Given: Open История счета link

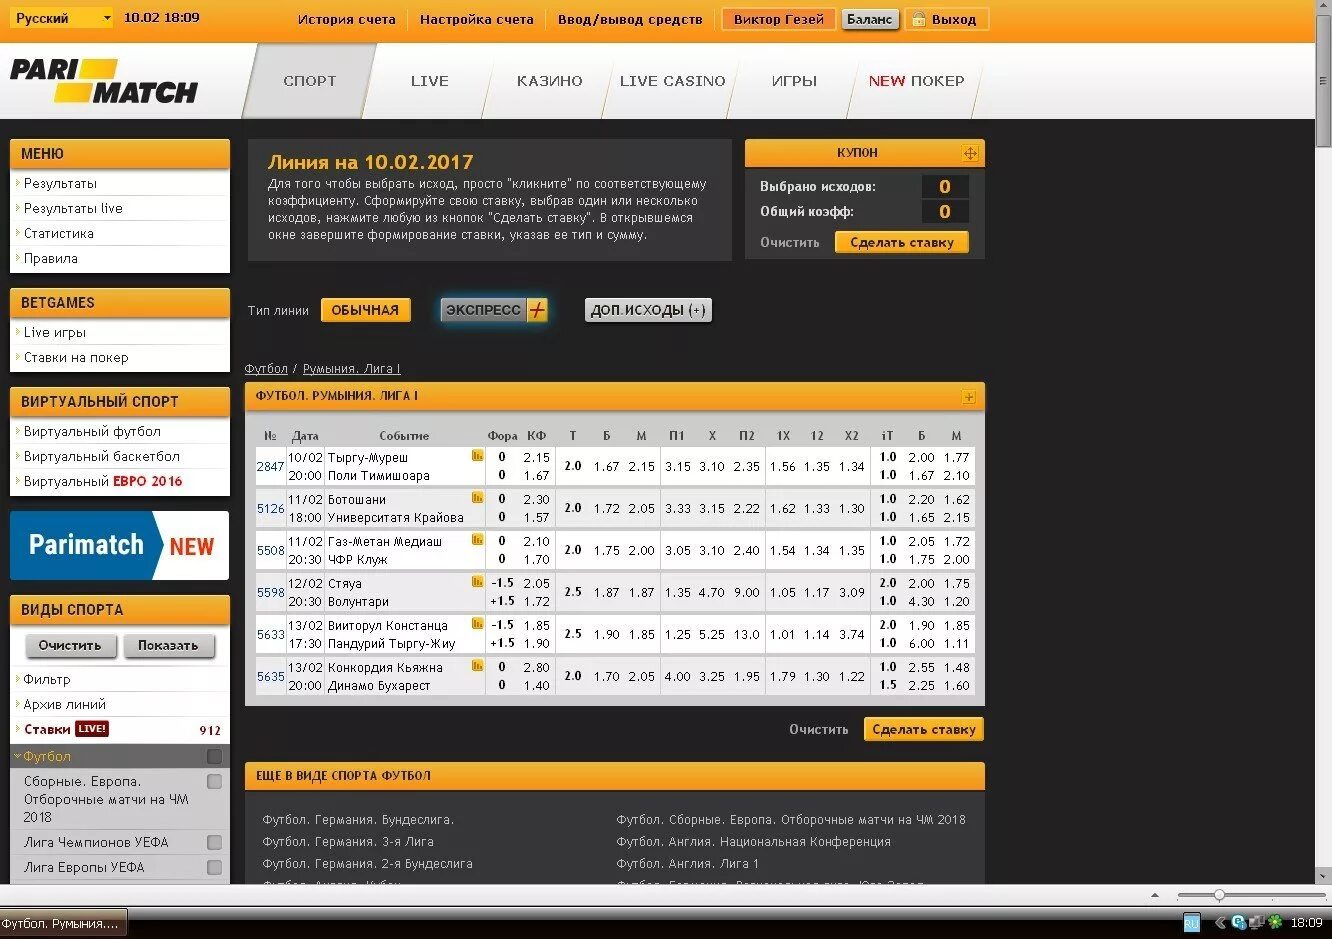Looking at the screenshot, I should tap(346, 19).
